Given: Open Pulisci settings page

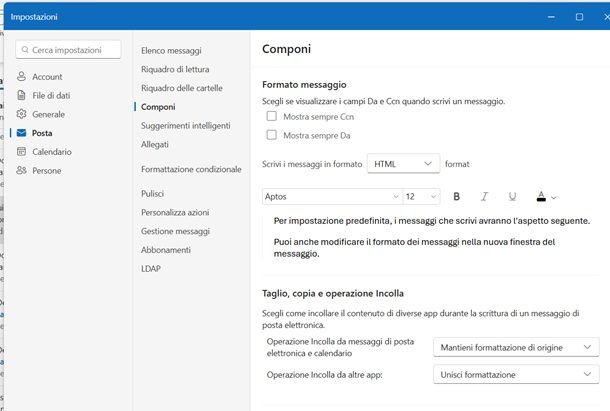Looking at the screenshot, I should click(152, 193).
